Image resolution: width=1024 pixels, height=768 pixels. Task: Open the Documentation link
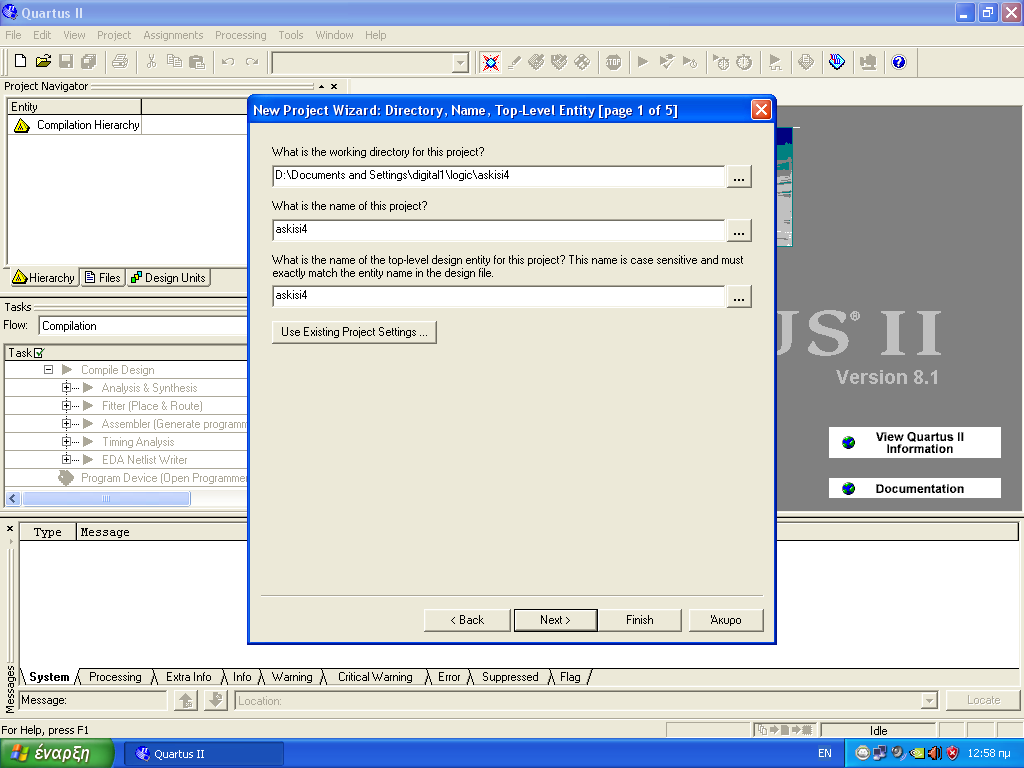914,488
